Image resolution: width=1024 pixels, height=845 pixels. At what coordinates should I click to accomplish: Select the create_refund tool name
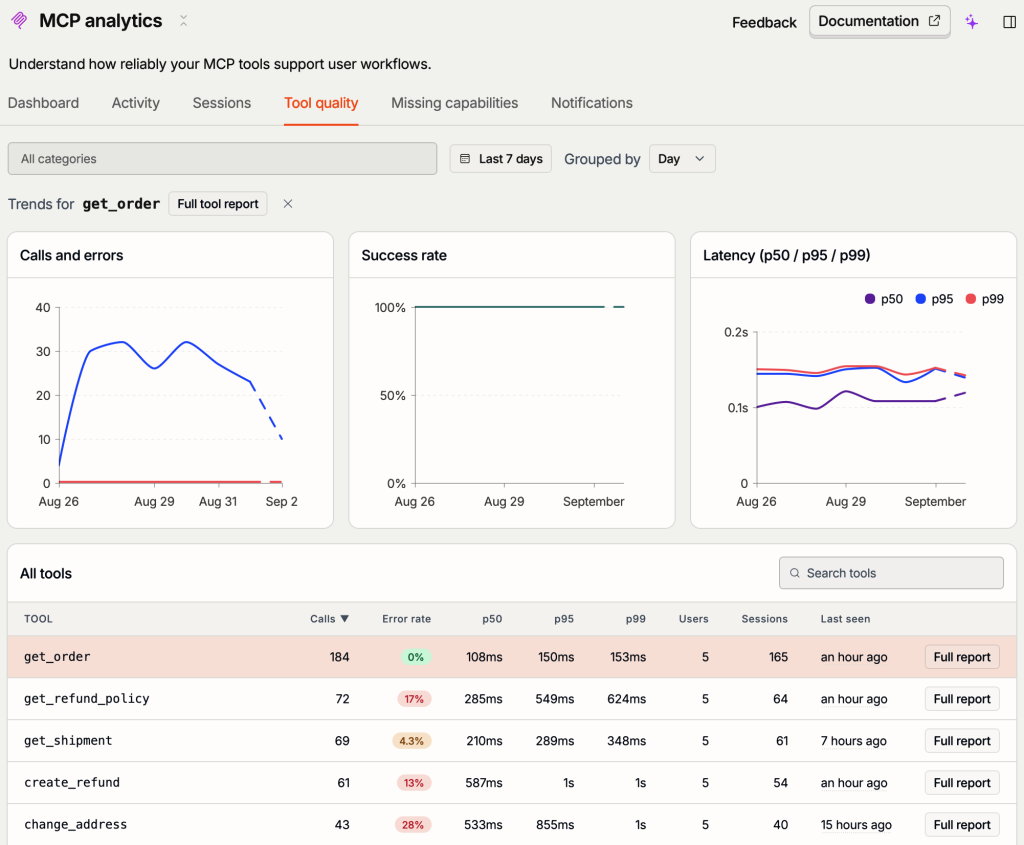pyautogui.click(x=72, y=782)
